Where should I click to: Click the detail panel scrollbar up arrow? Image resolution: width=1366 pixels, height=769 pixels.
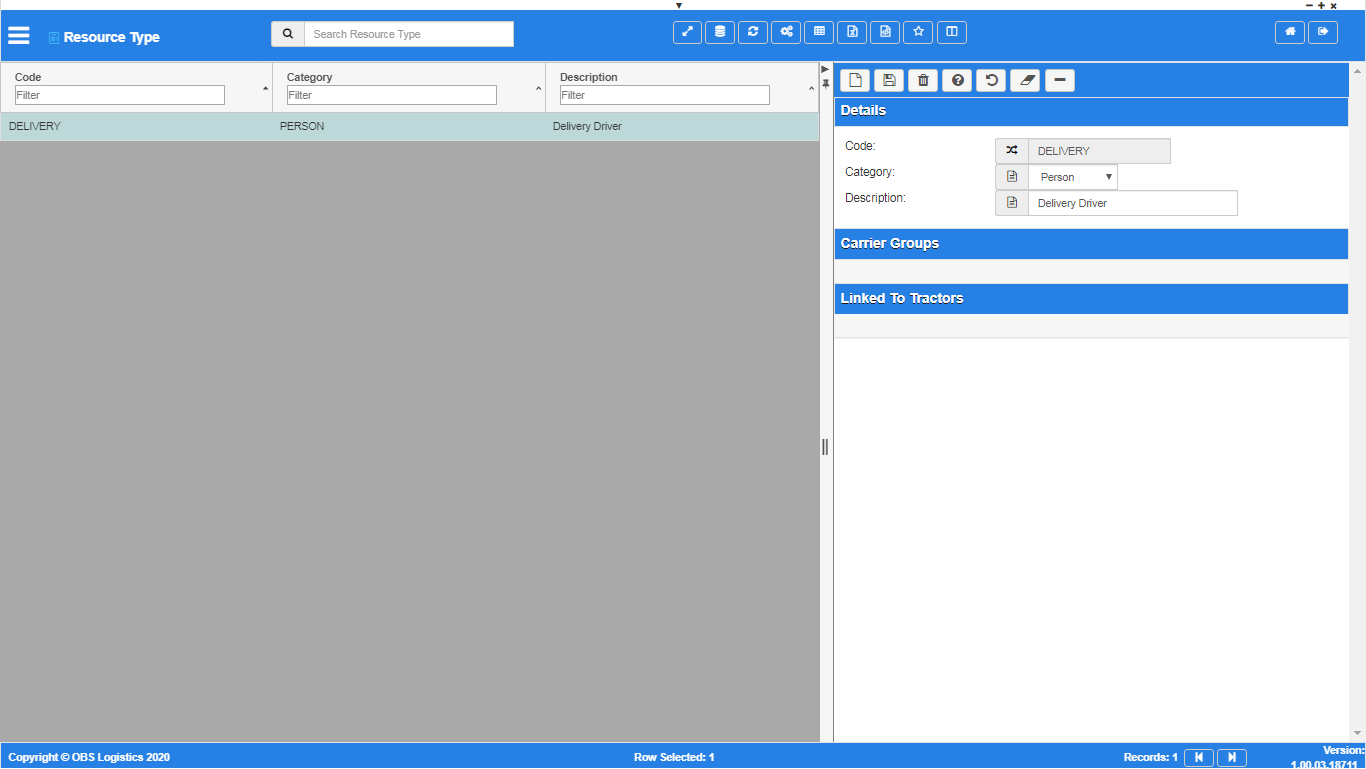coord(1357,70)
